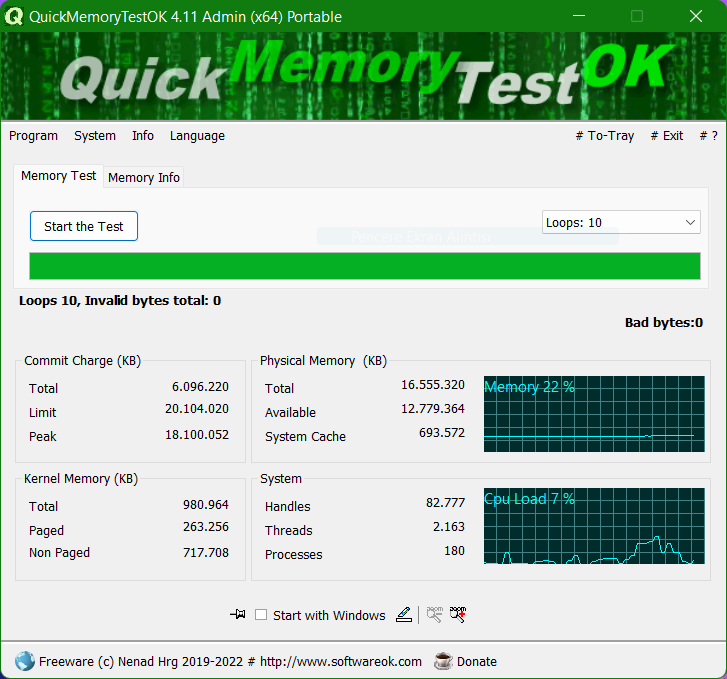The image size is (727, 679).
Task: Click the # ? help item
Action: point(708,136)
